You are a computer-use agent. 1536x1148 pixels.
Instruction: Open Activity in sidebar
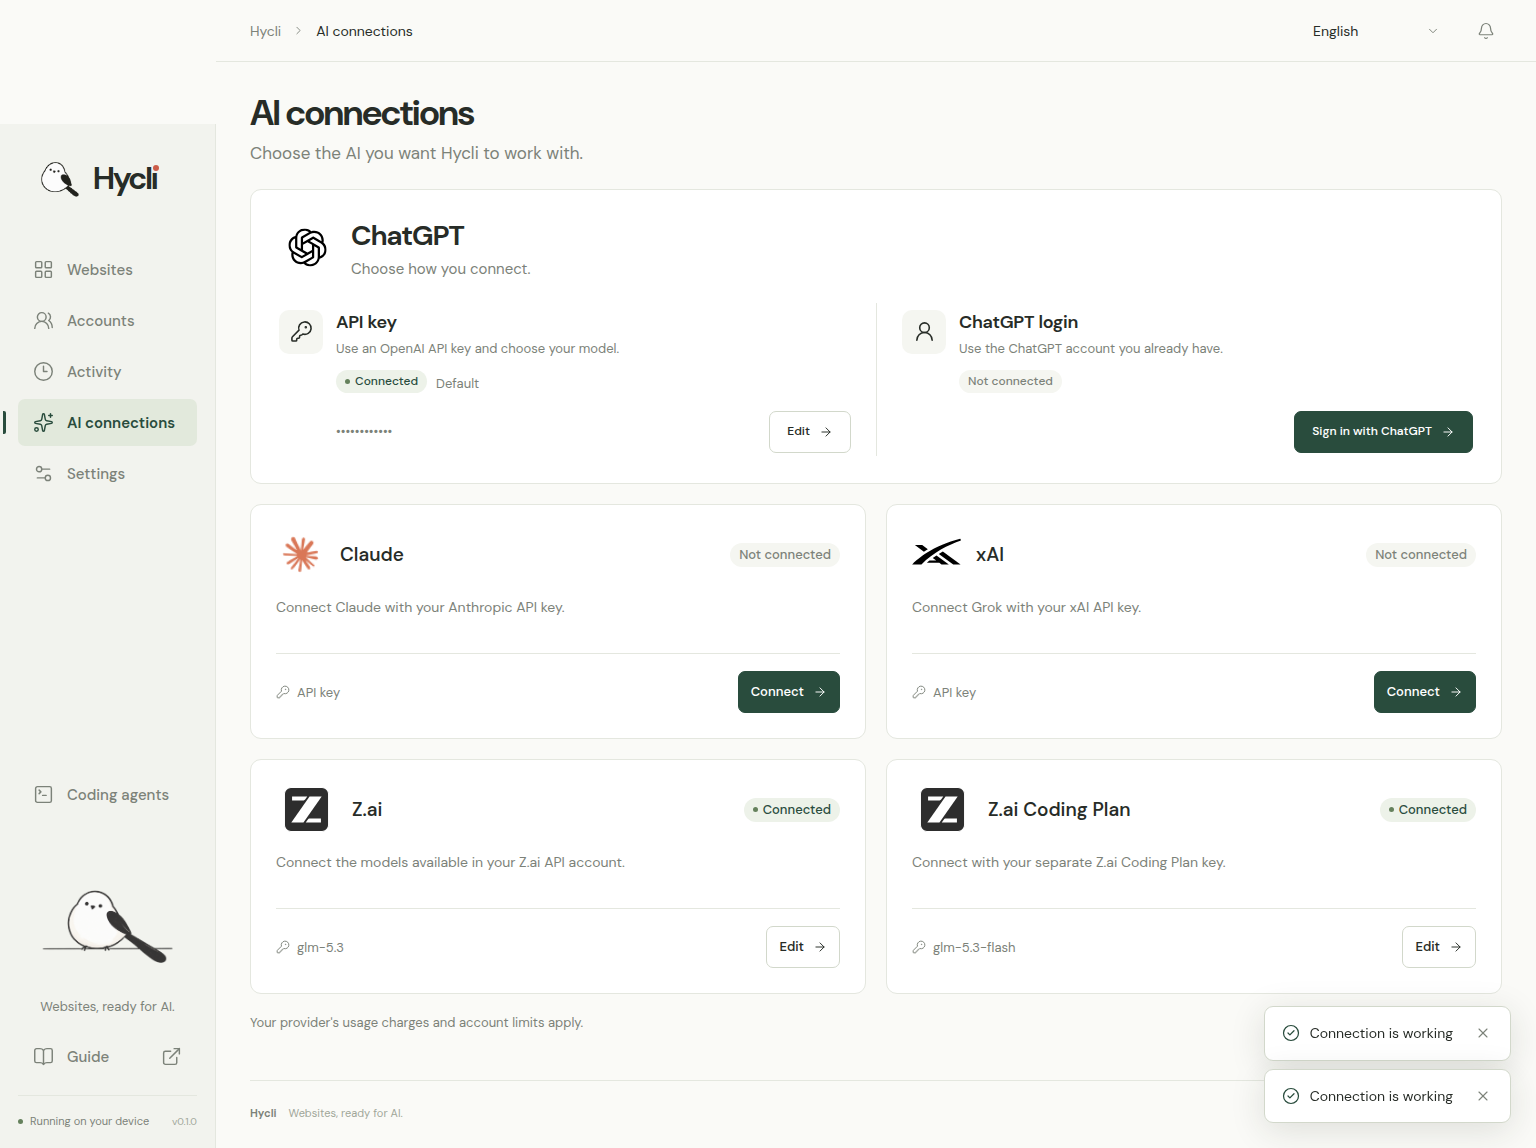coord(108,372)
